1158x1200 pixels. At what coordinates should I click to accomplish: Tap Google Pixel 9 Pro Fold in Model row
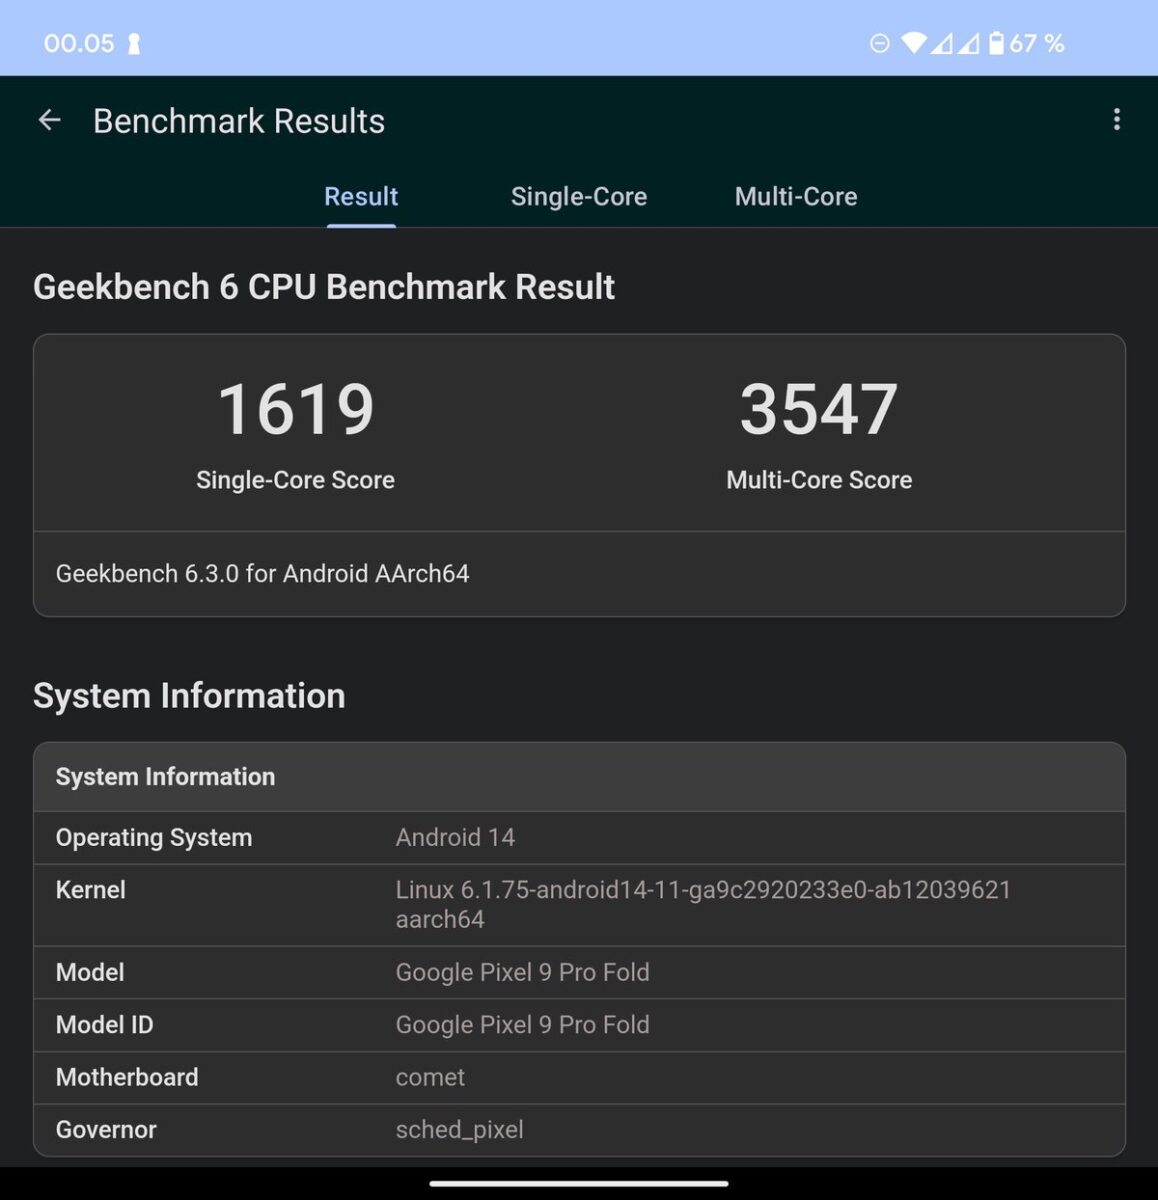[522, 972]
